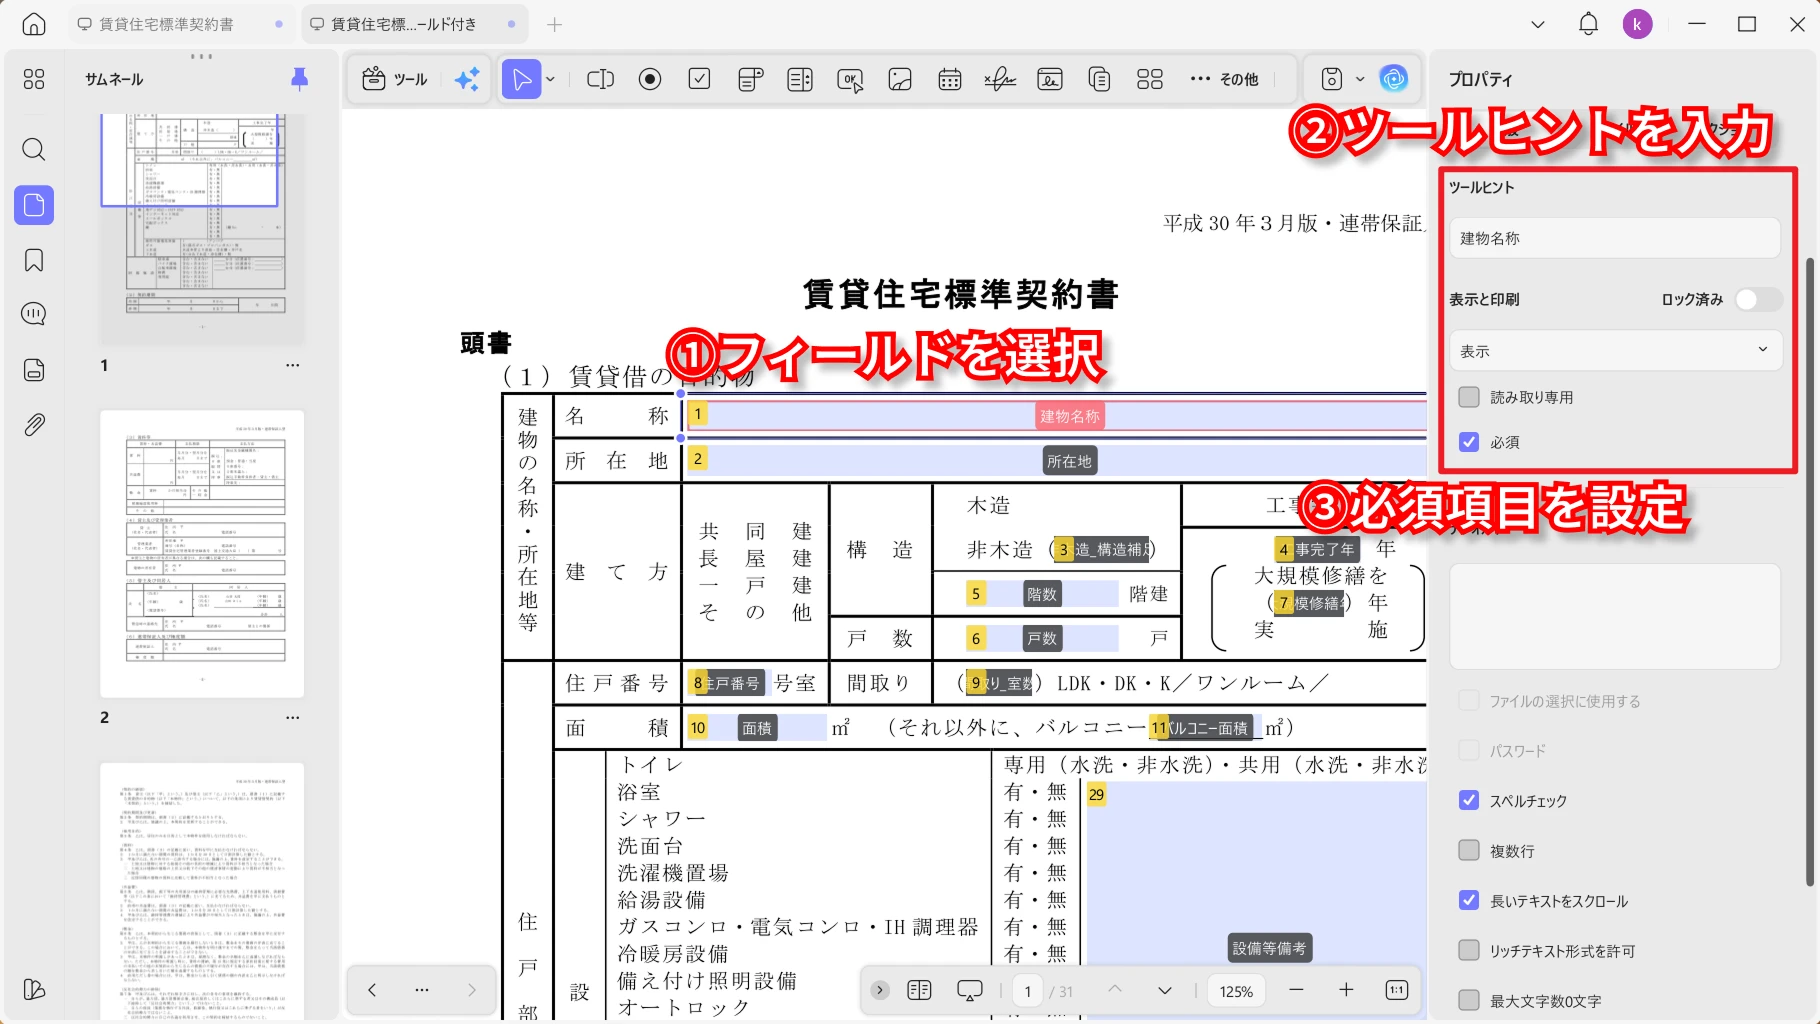This screenshot has height=1024, width=1820.
Task: Open the thumbnails grid sidebar icon
Action: point(34,79)
